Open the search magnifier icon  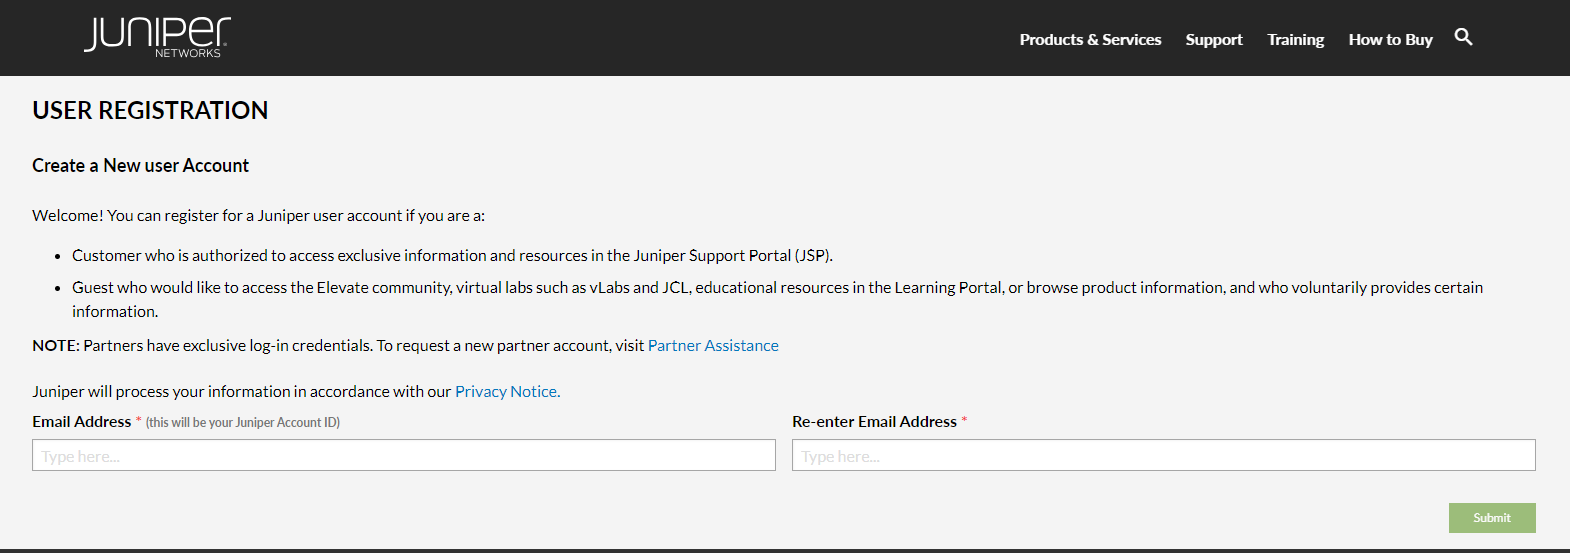pos(1463,38)
